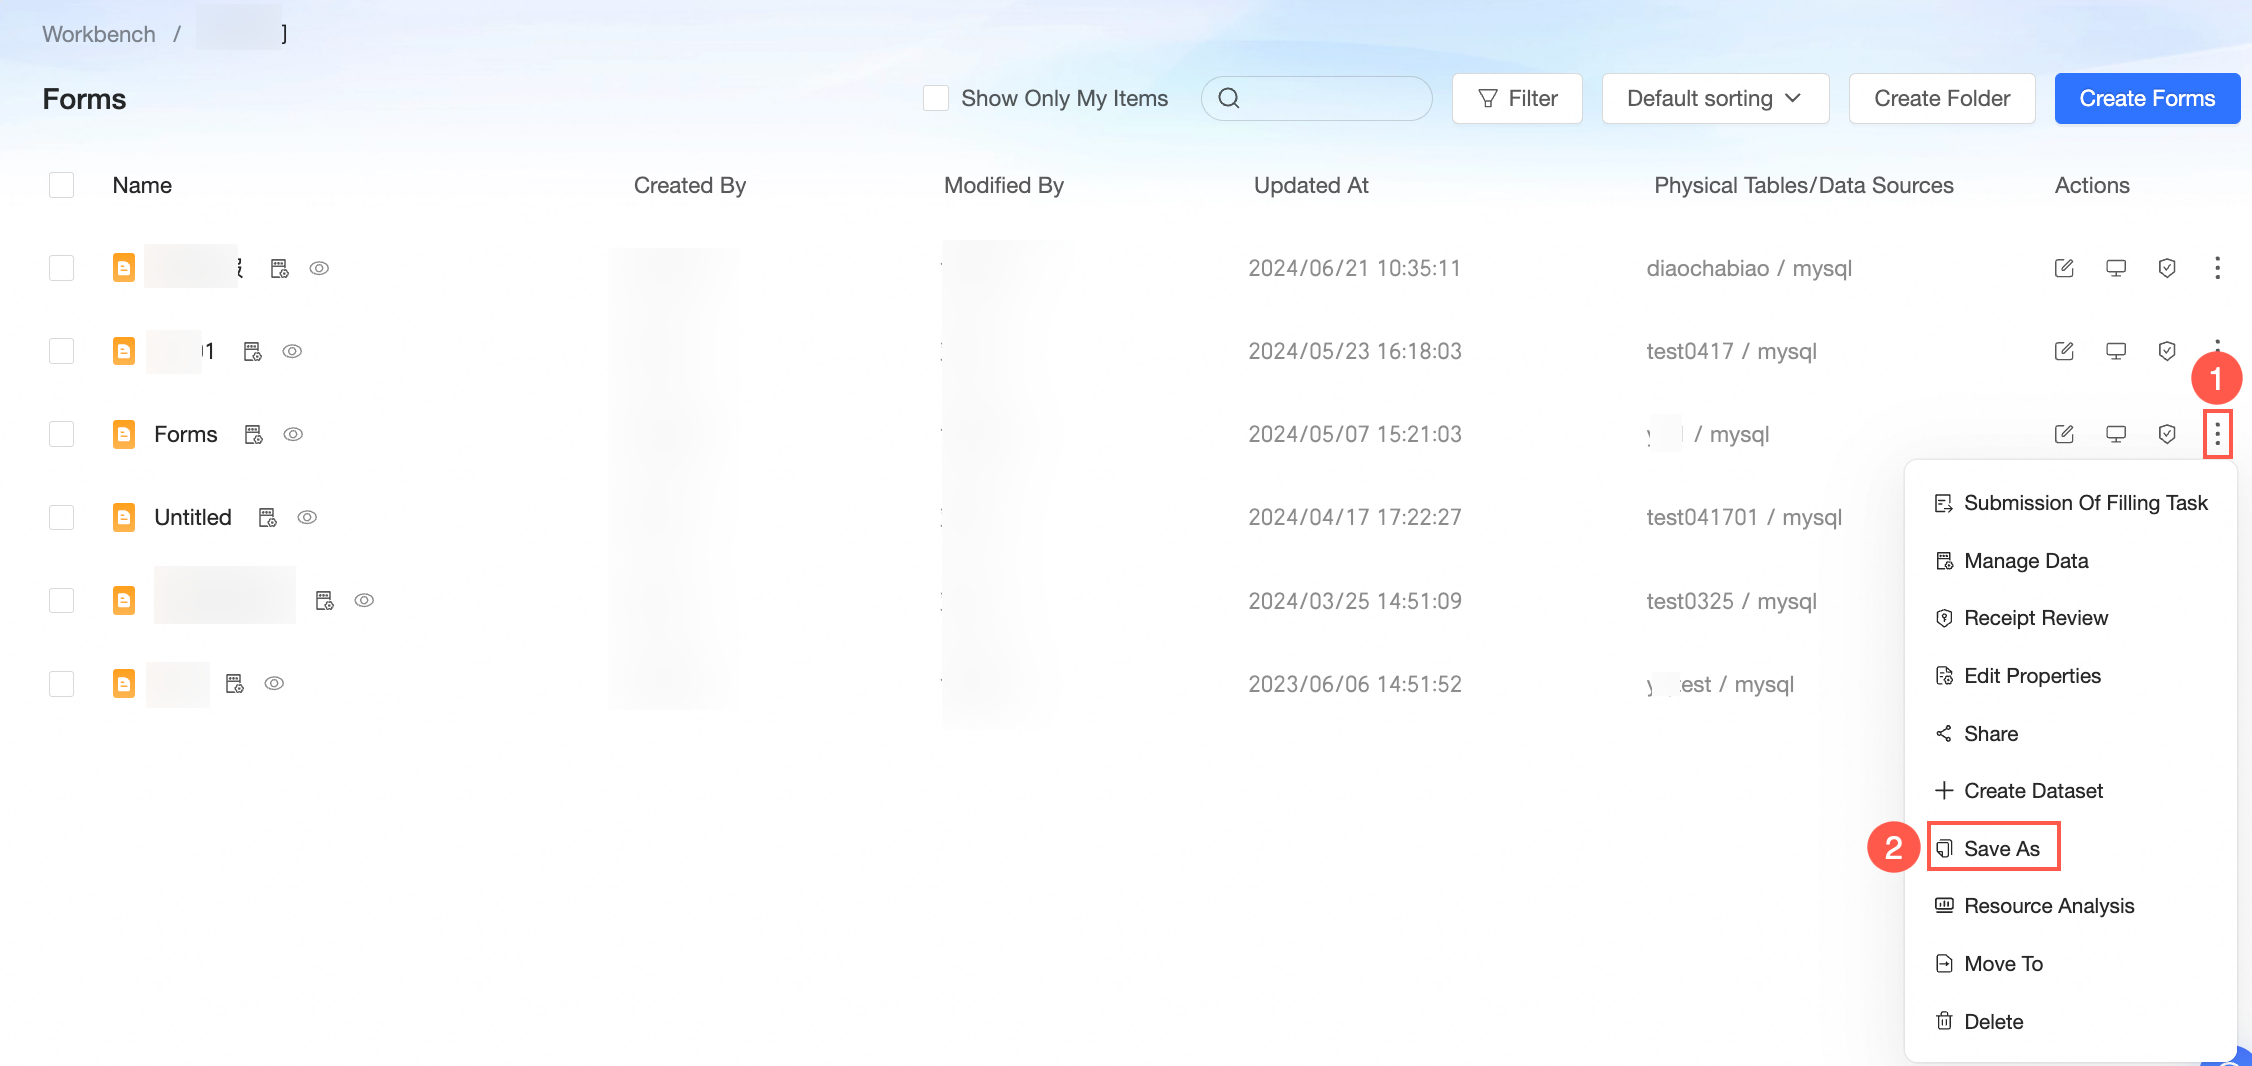Check Show Only My Items box

[936, 98]
